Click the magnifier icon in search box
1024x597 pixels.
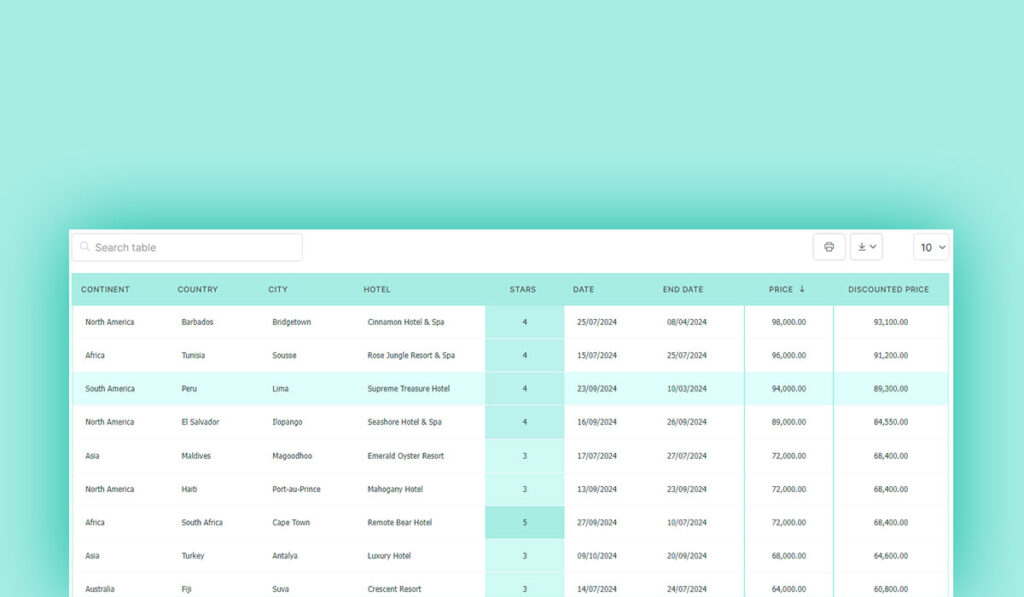coord(85,247)
